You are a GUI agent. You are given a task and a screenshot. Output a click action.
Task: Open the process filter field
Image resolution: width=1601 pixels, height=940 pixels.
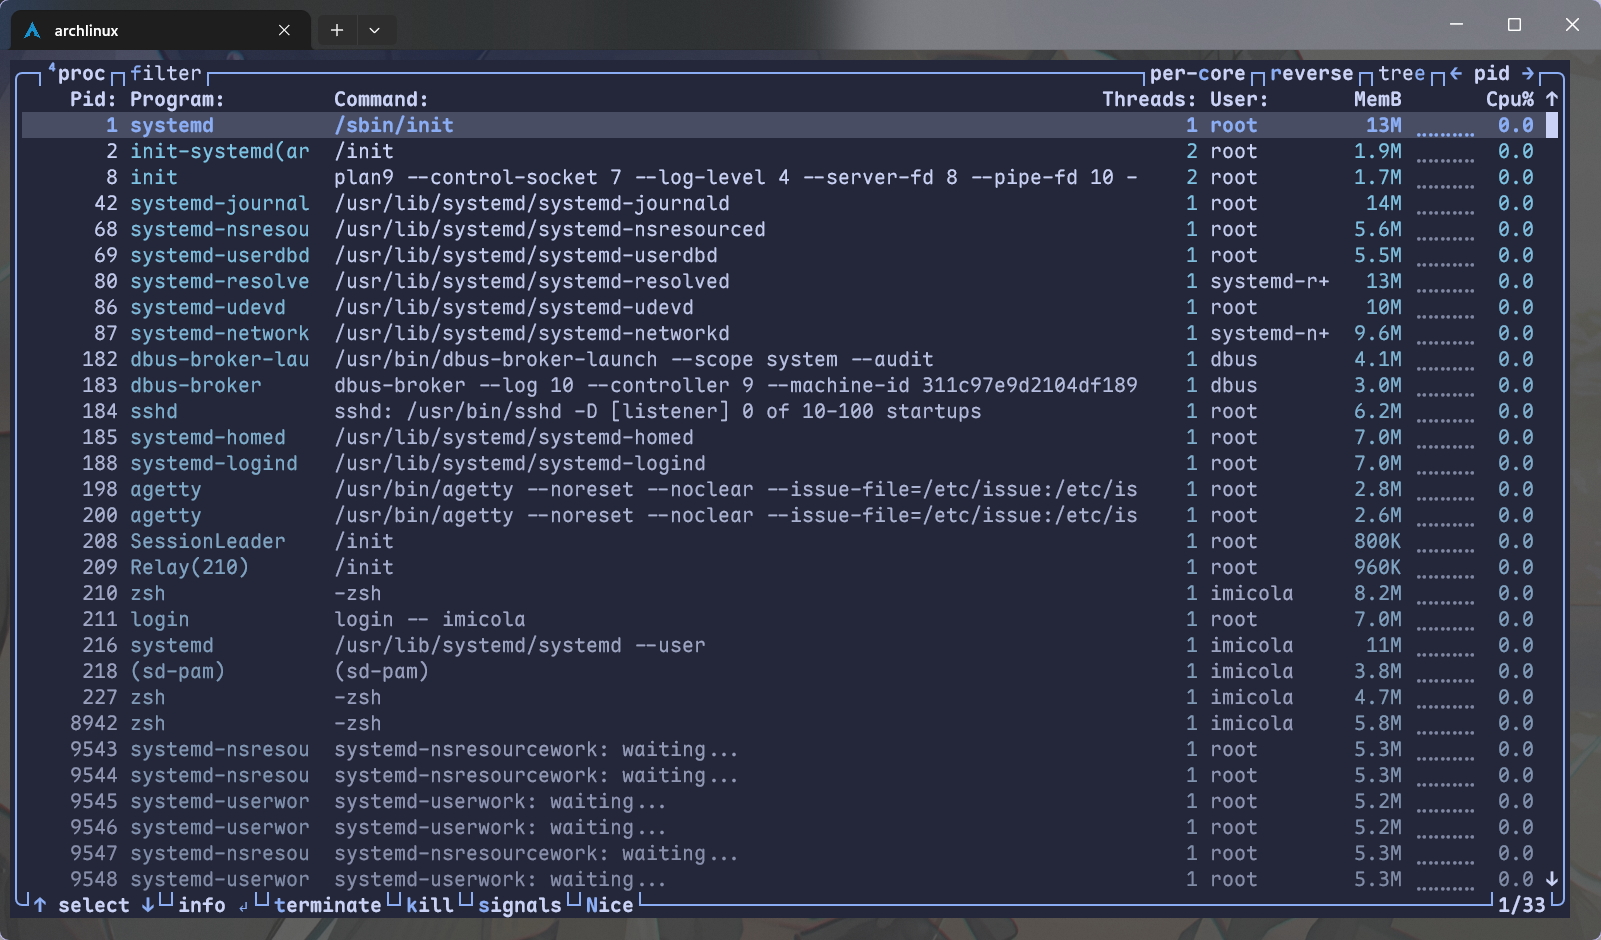[x=166, y=73]
